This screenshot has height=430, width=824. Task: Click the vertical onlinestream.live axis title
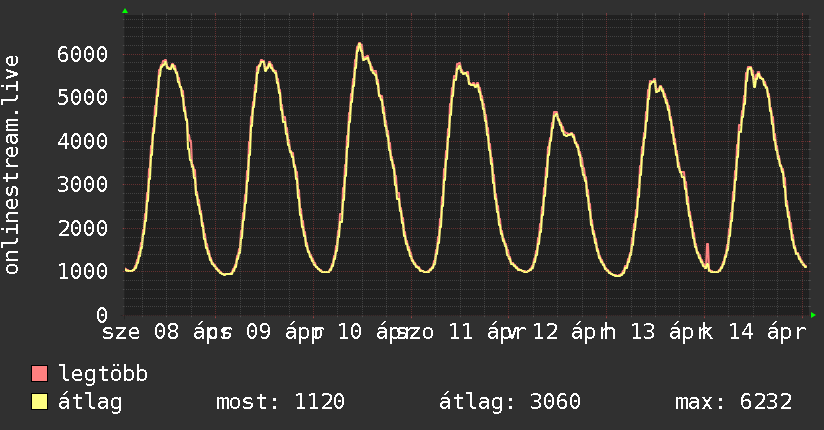13,166
